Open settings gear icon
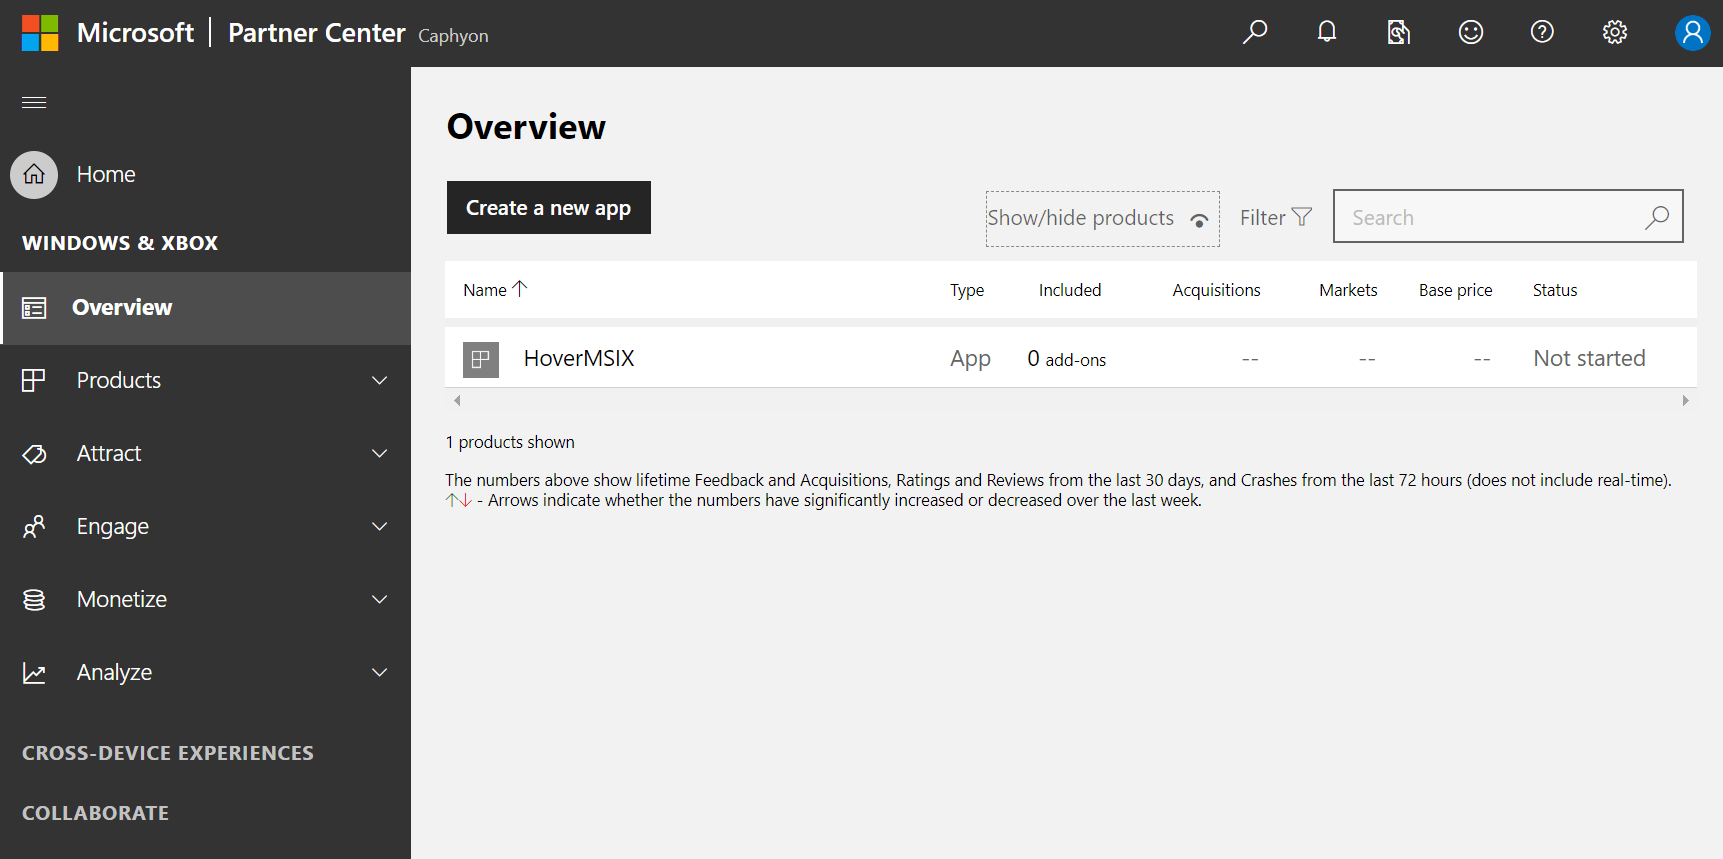Image resolution: width=1723 pixels, height=859 pixels. (1614, 32)
